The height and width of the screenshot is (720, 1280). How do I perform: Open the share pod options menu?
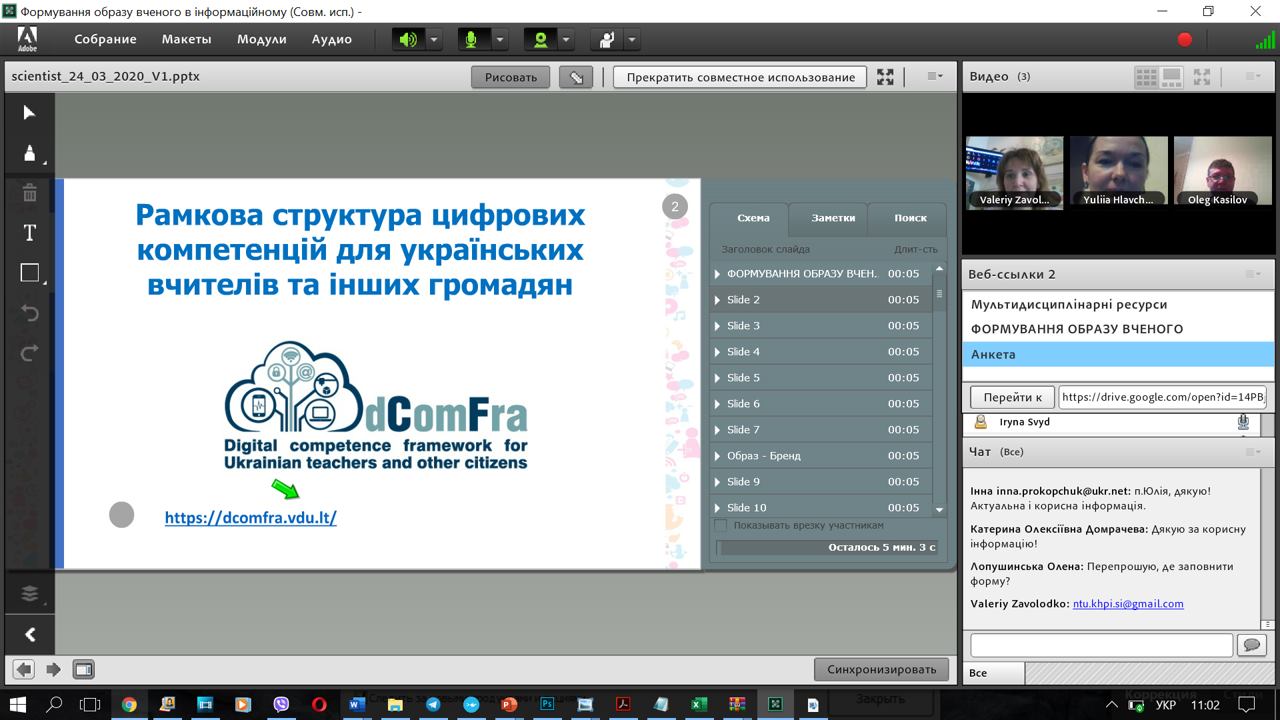935,76
